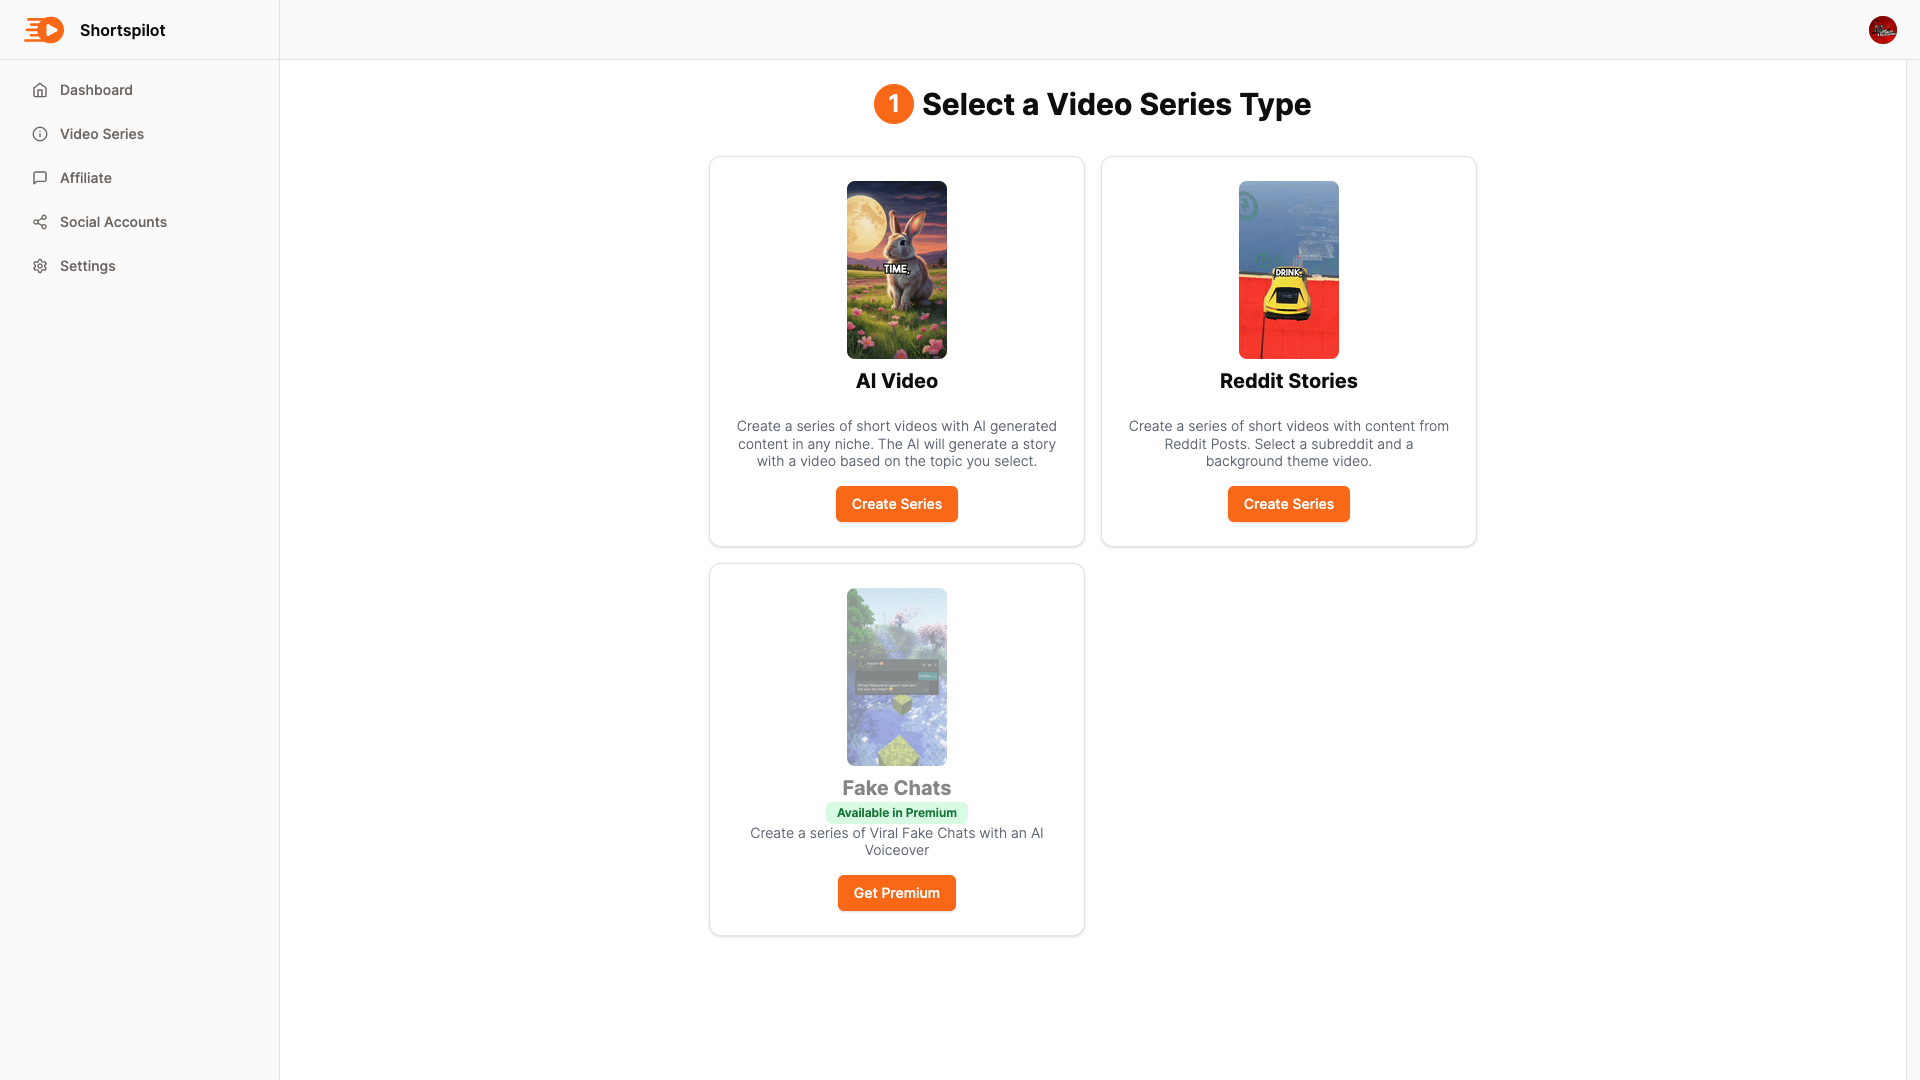Navigate to Social Accounts
Viewport: 1920px width, 1080px height.
[x=113, y=222]
